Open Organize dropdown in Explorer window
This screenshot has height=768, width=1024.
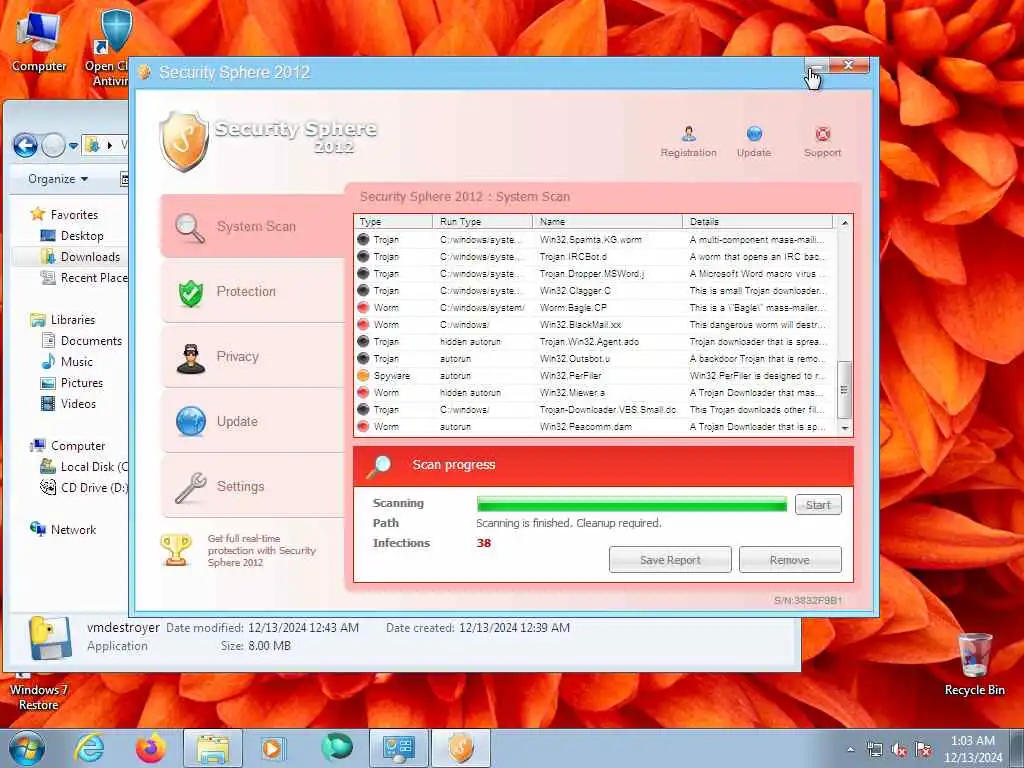pyautogui.click(x=57, y=179)
